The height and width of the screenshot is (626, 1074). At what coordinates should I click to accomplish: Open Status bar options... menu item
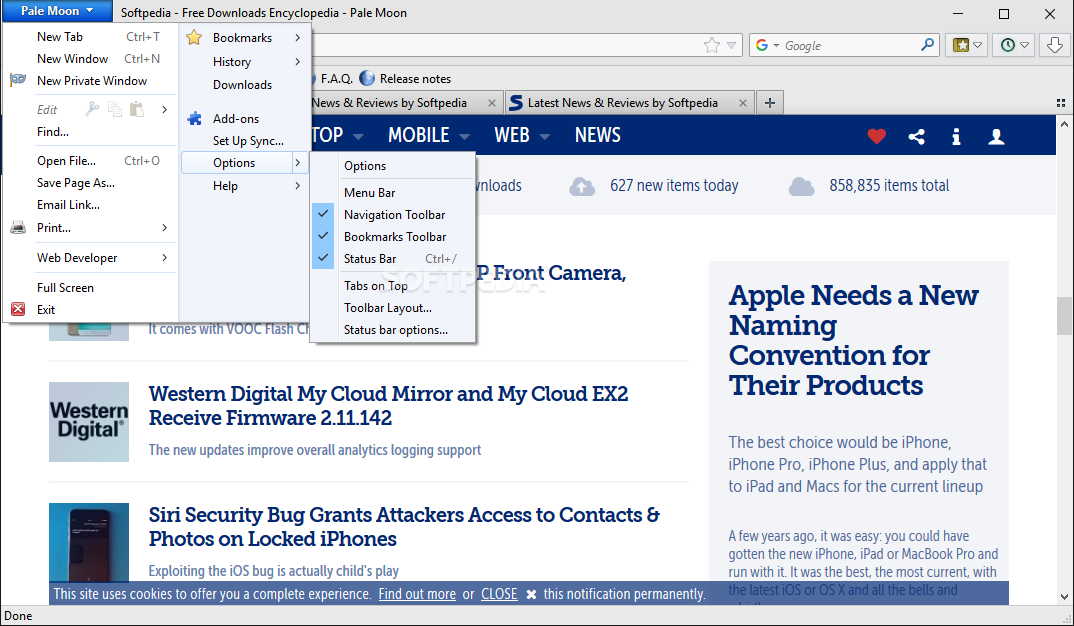[x=392, y=329]
